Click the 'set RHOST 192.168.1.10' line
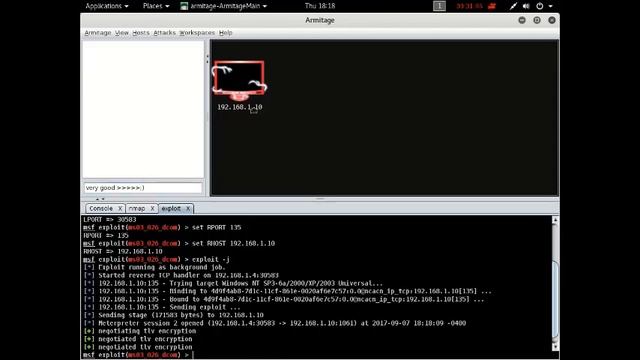Screen dimensions: 640x360 [179, 243]
